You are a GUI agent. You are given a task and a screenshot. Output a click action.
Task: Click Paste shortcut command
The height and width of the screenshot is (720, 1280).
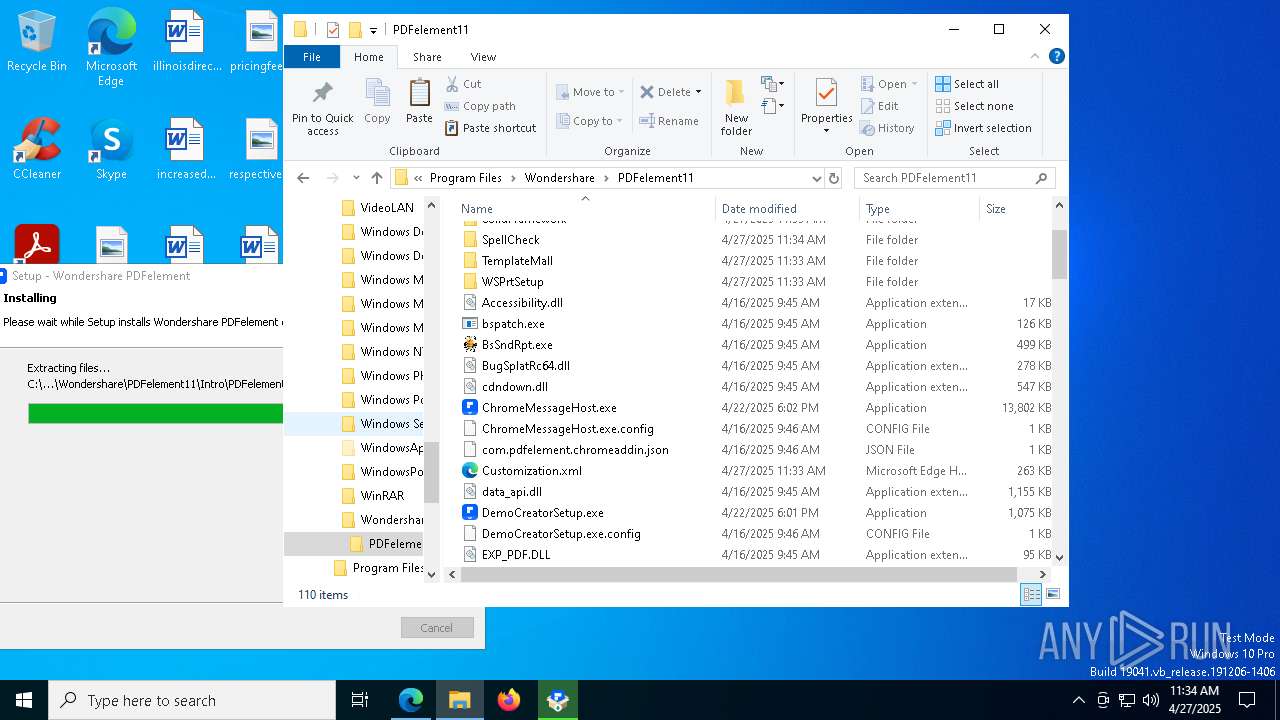(490, 128)
